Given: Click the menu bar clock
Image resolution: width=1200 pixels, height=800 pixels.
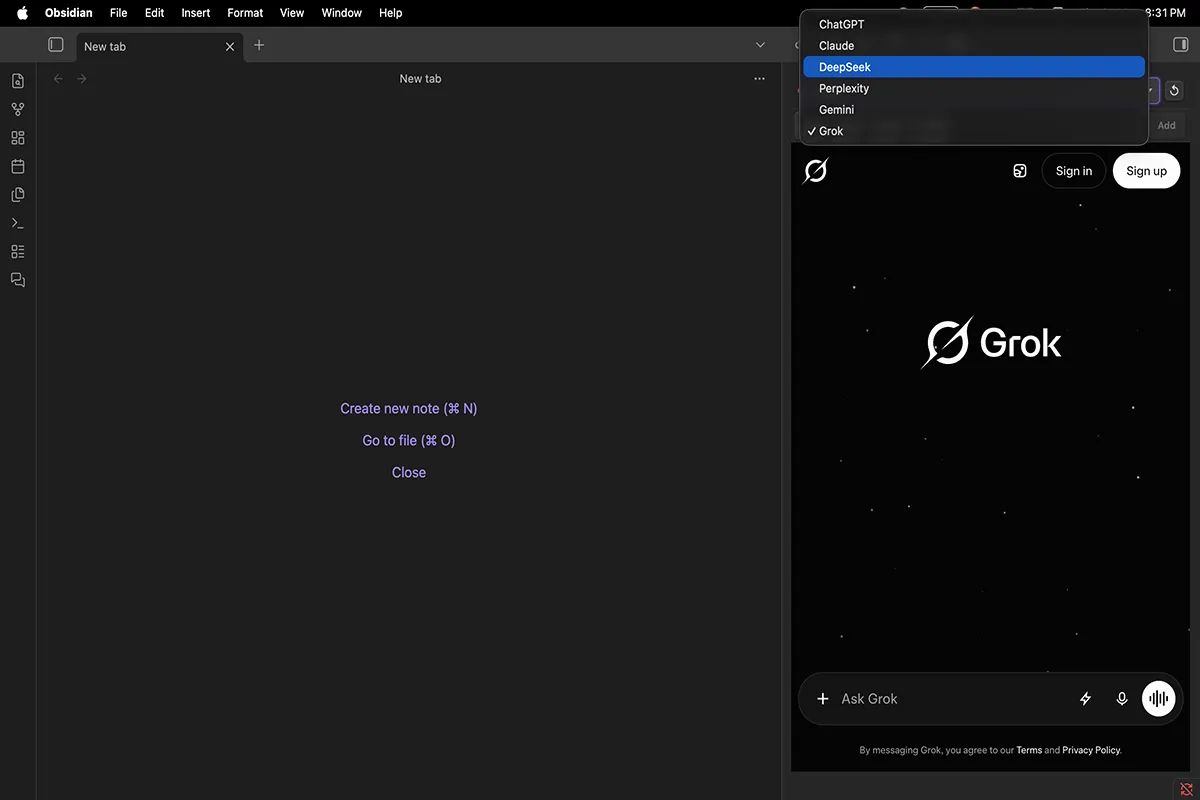Looking at the screenshot, I should coord(1165,13).
